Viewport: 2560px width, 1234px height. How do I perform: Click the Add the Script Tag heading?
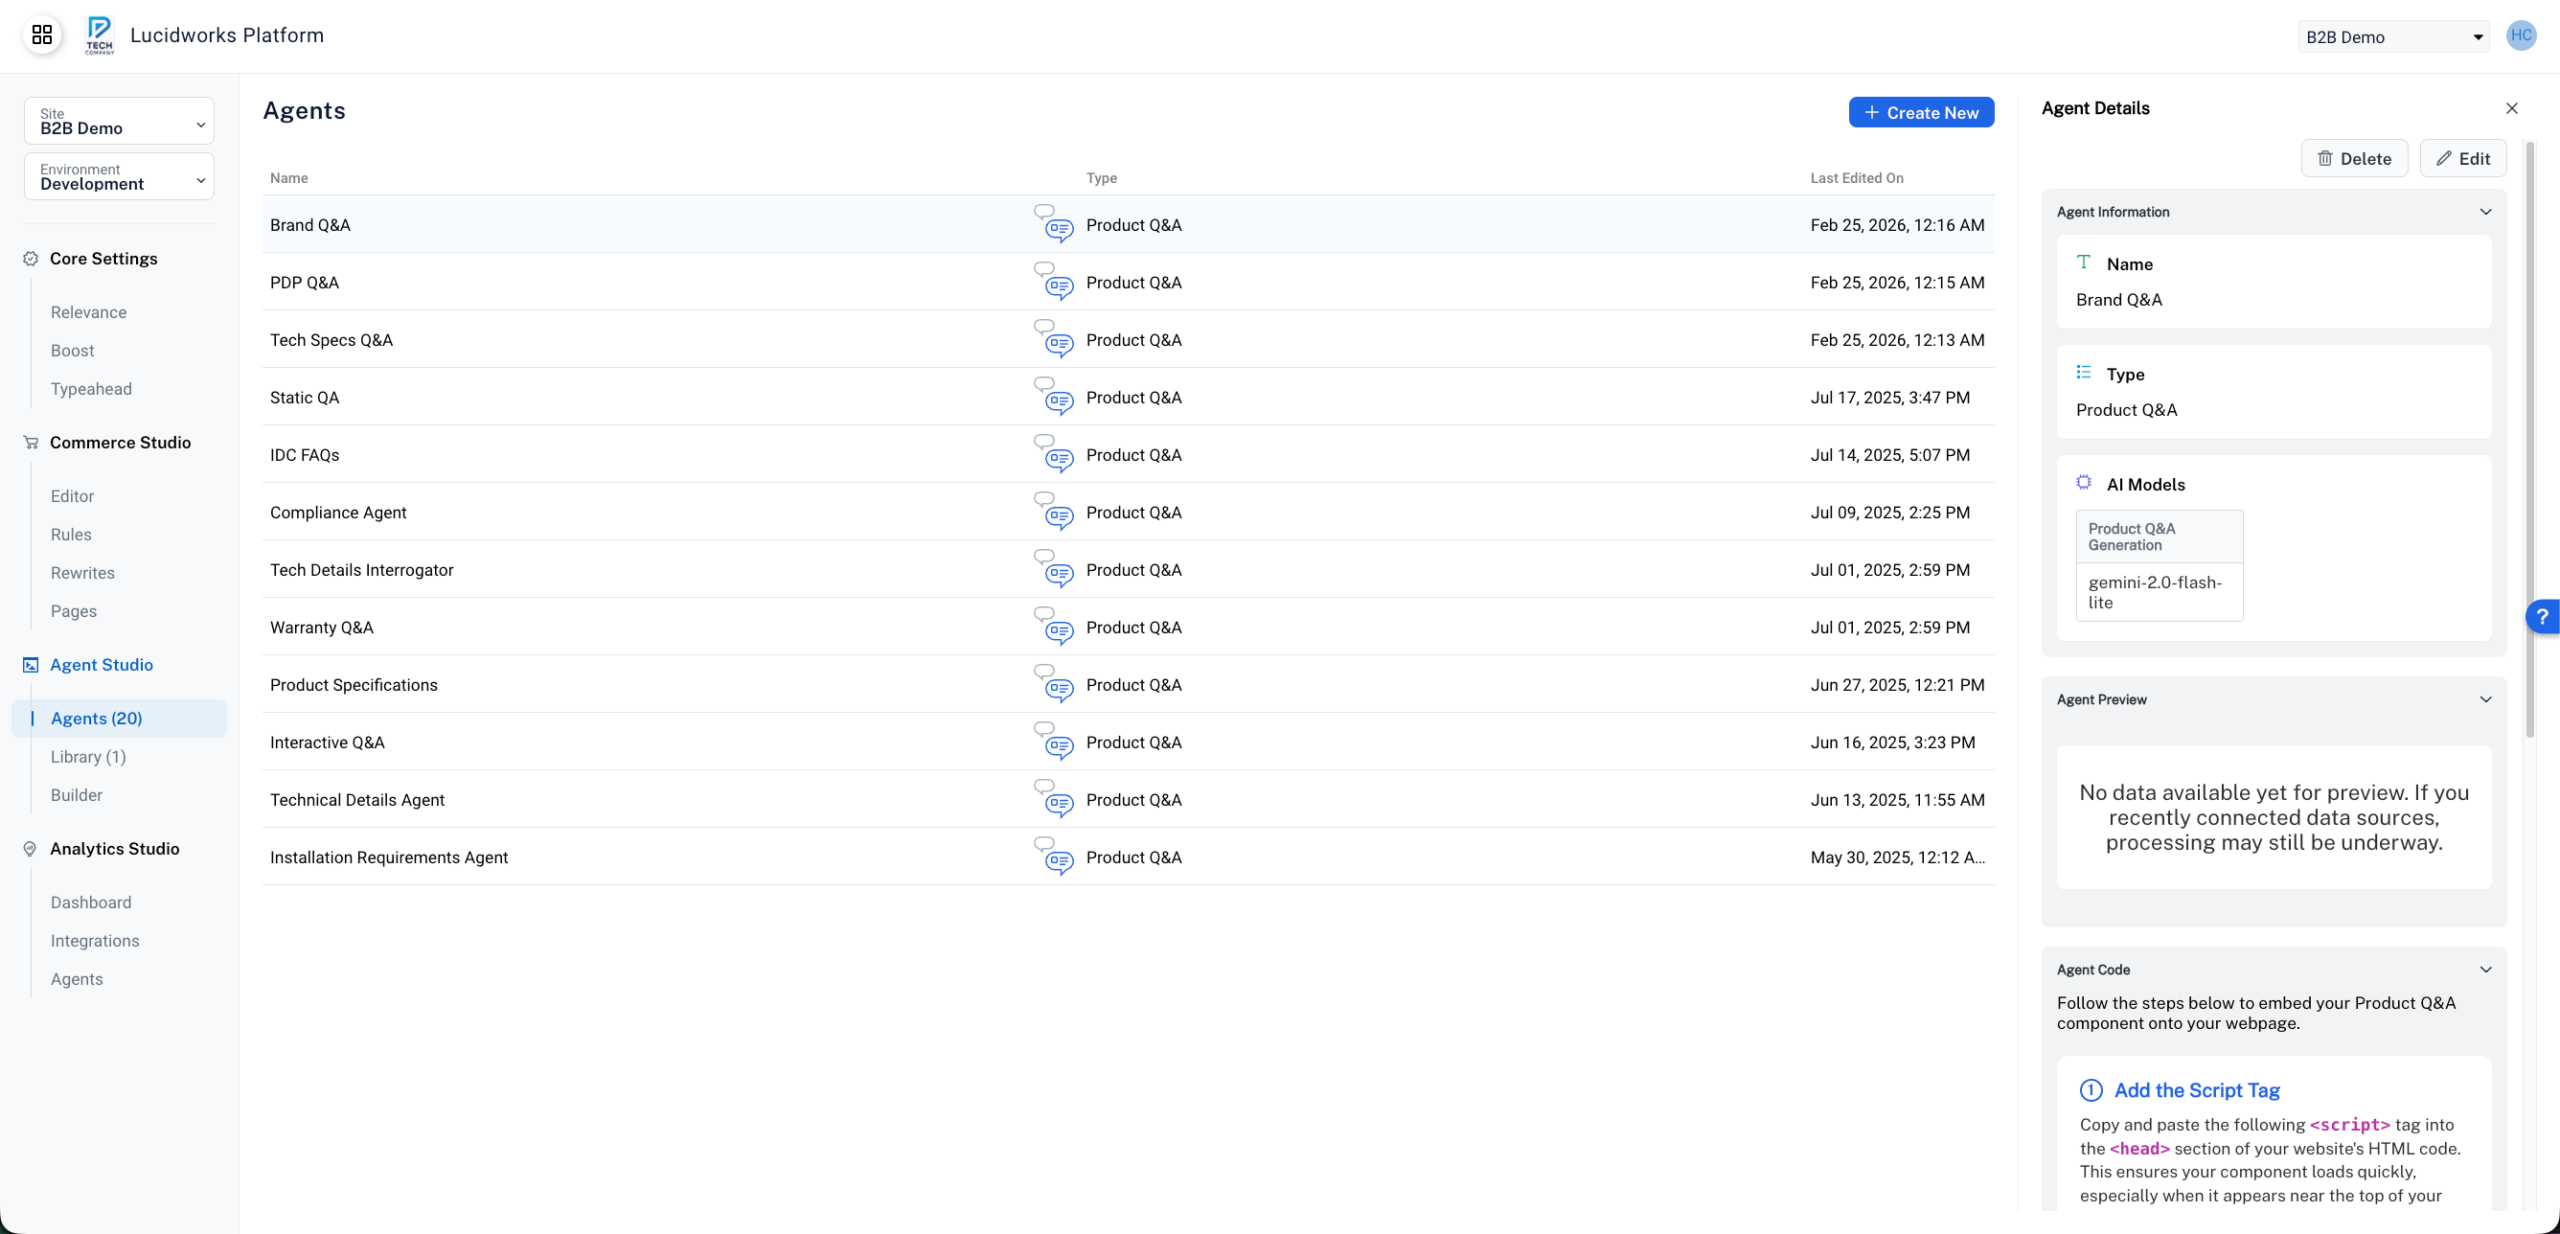click(2197, 1090)
